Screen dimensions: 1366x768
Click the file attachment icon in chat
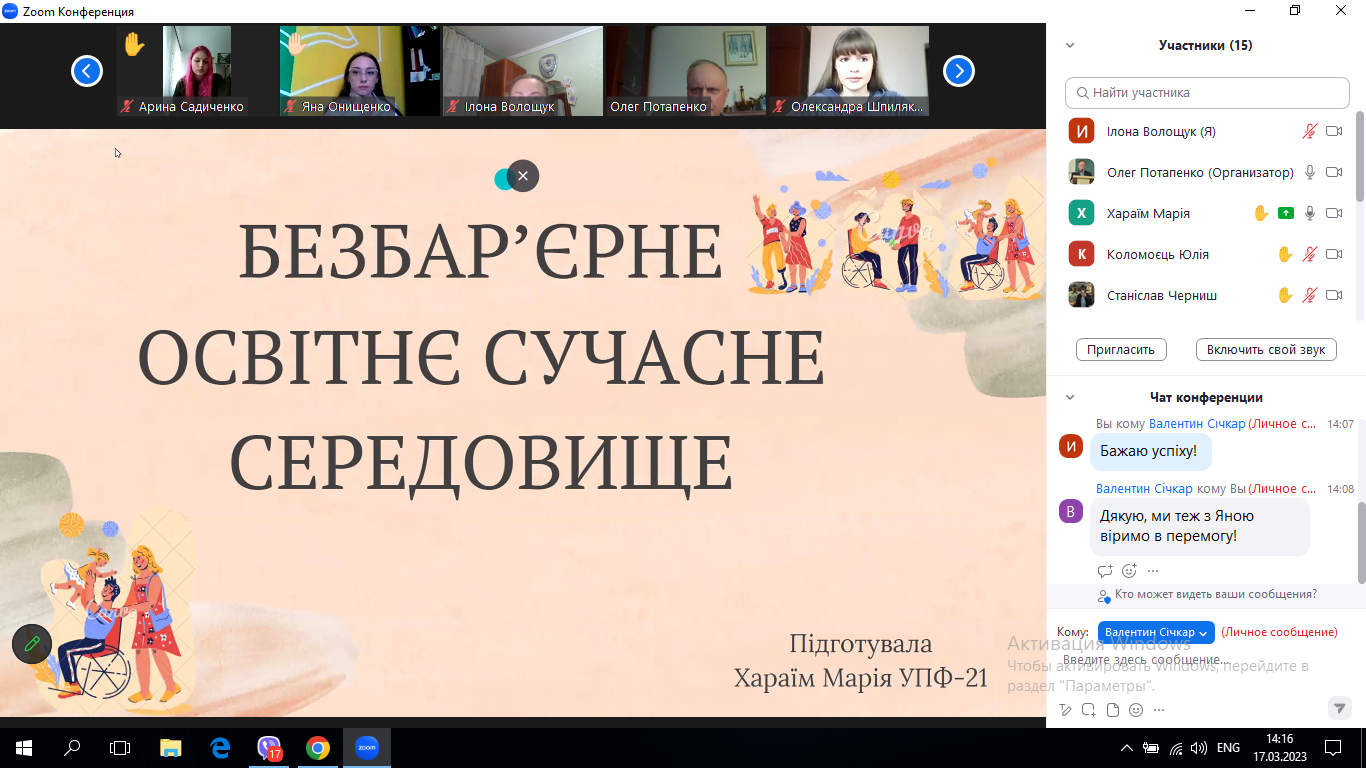coord(1112,710)
